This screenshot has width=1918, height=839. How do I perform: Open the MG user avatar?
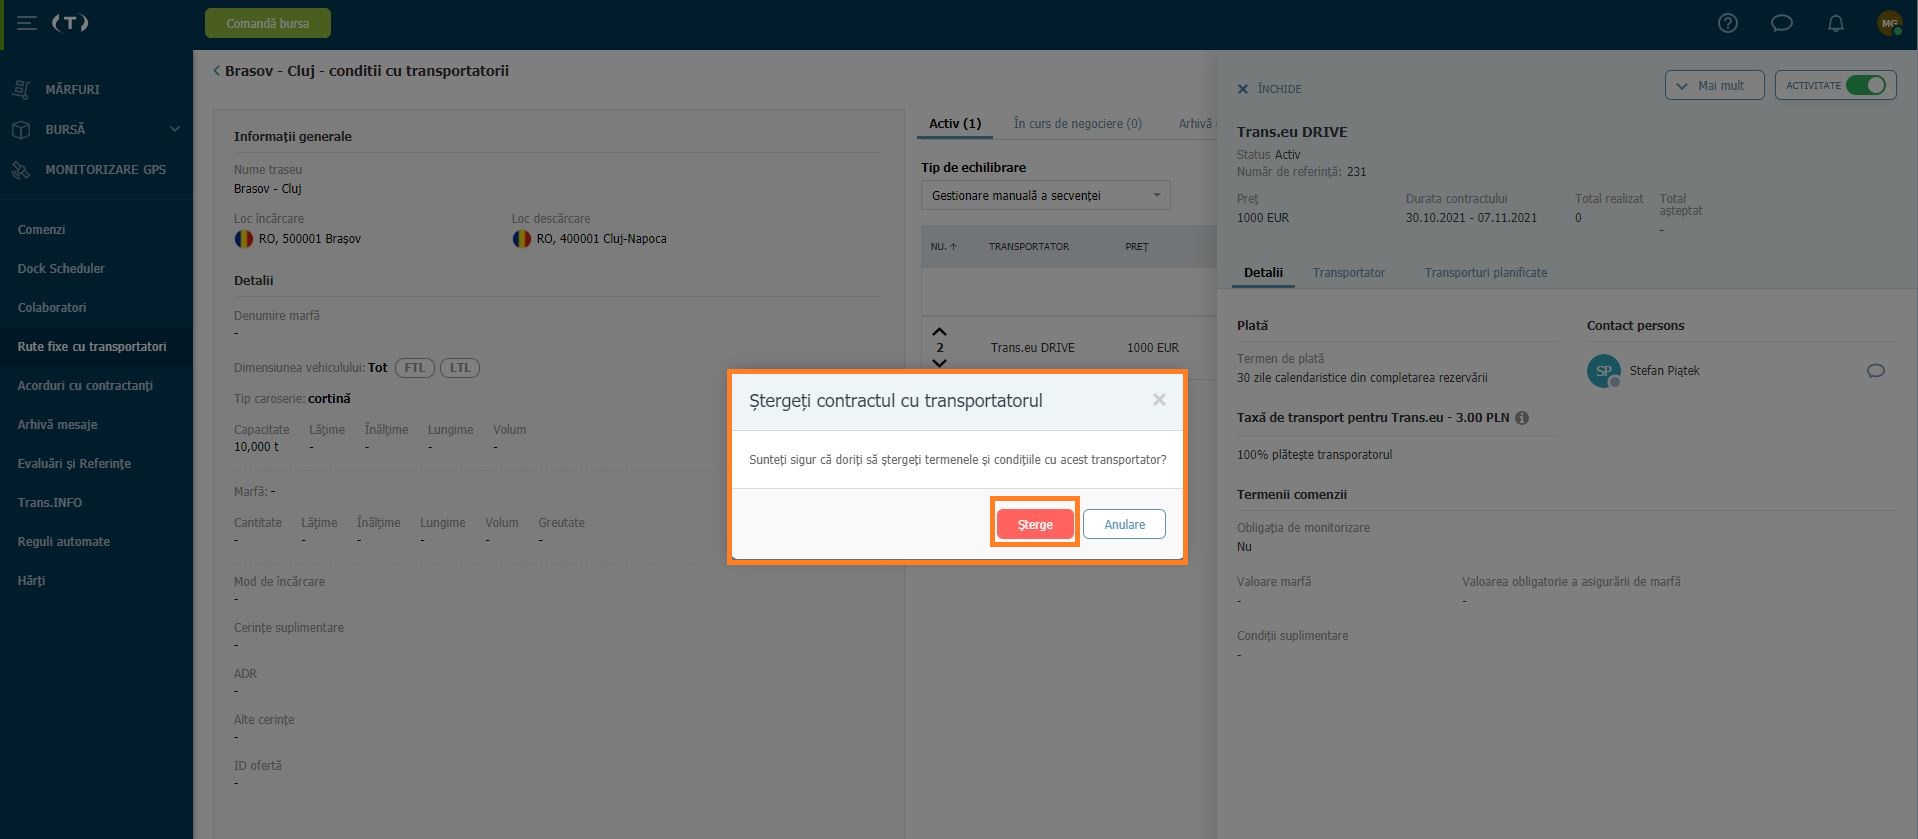point(1889,23)
